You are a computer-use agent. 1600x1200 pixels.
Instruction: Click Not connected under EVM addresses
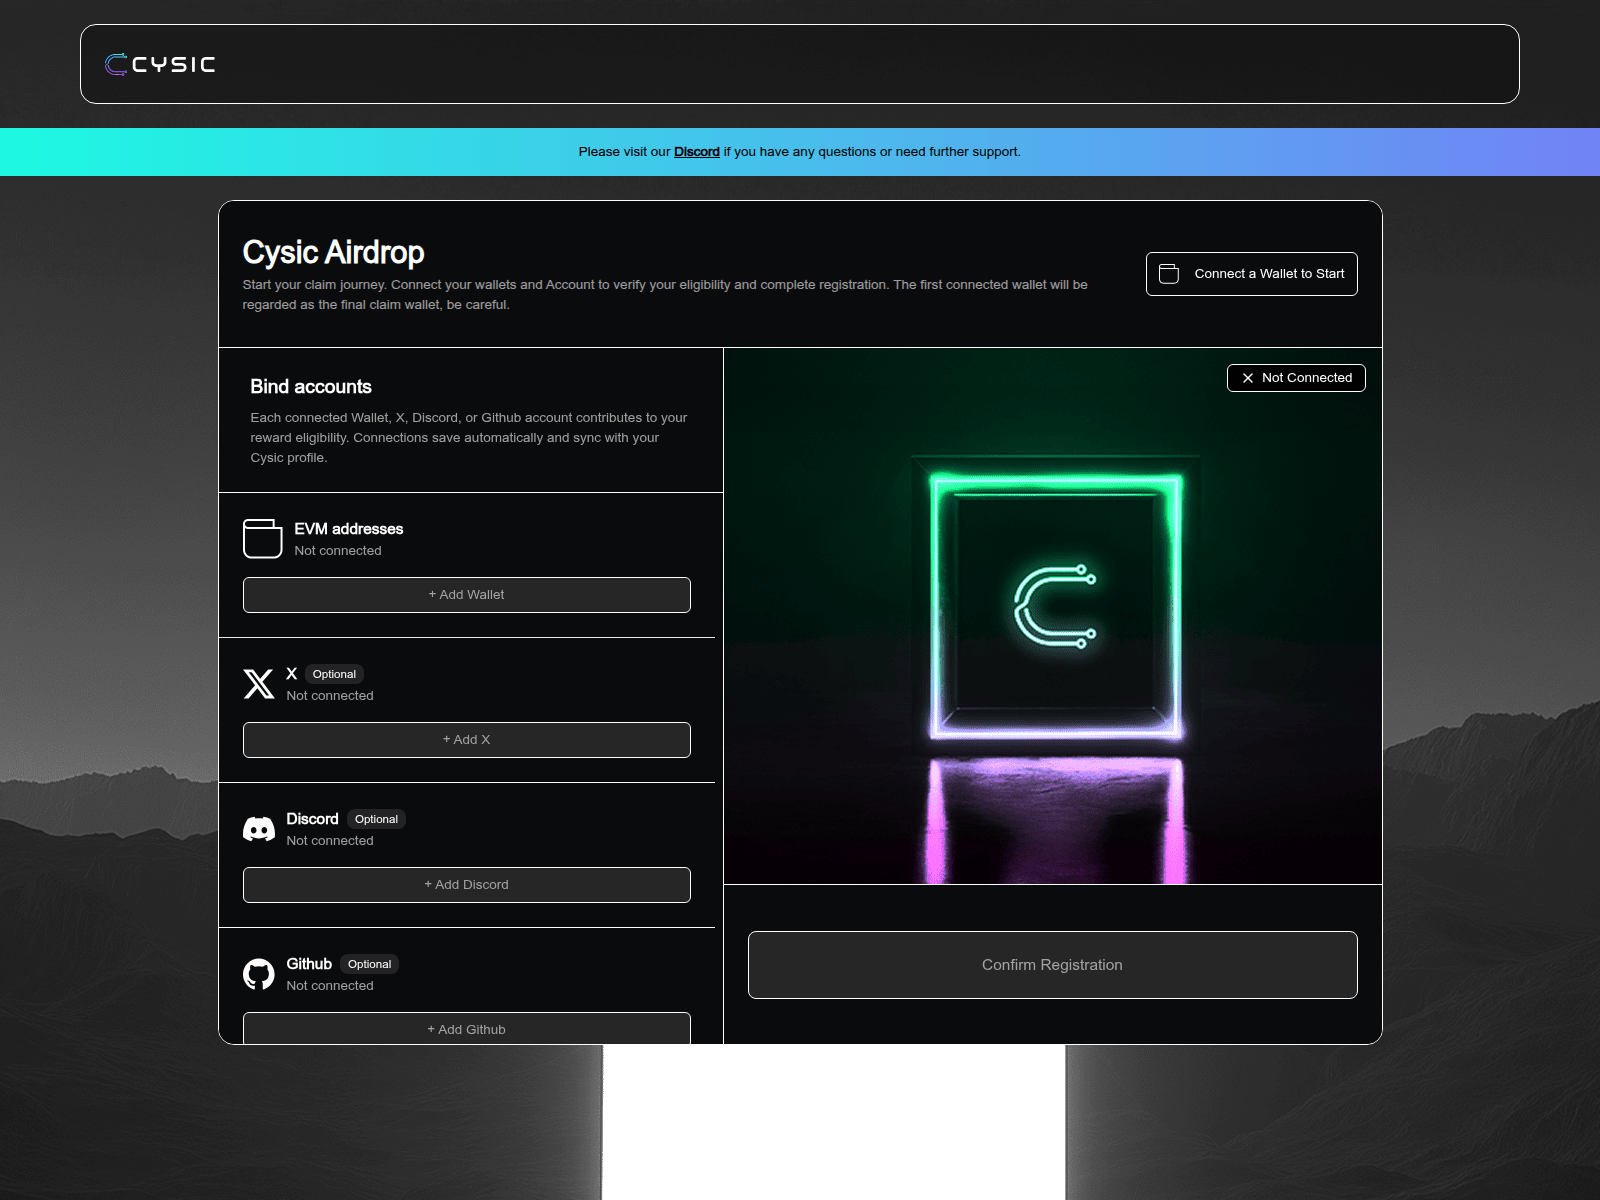pyautogui.click(x=338, y=551)
